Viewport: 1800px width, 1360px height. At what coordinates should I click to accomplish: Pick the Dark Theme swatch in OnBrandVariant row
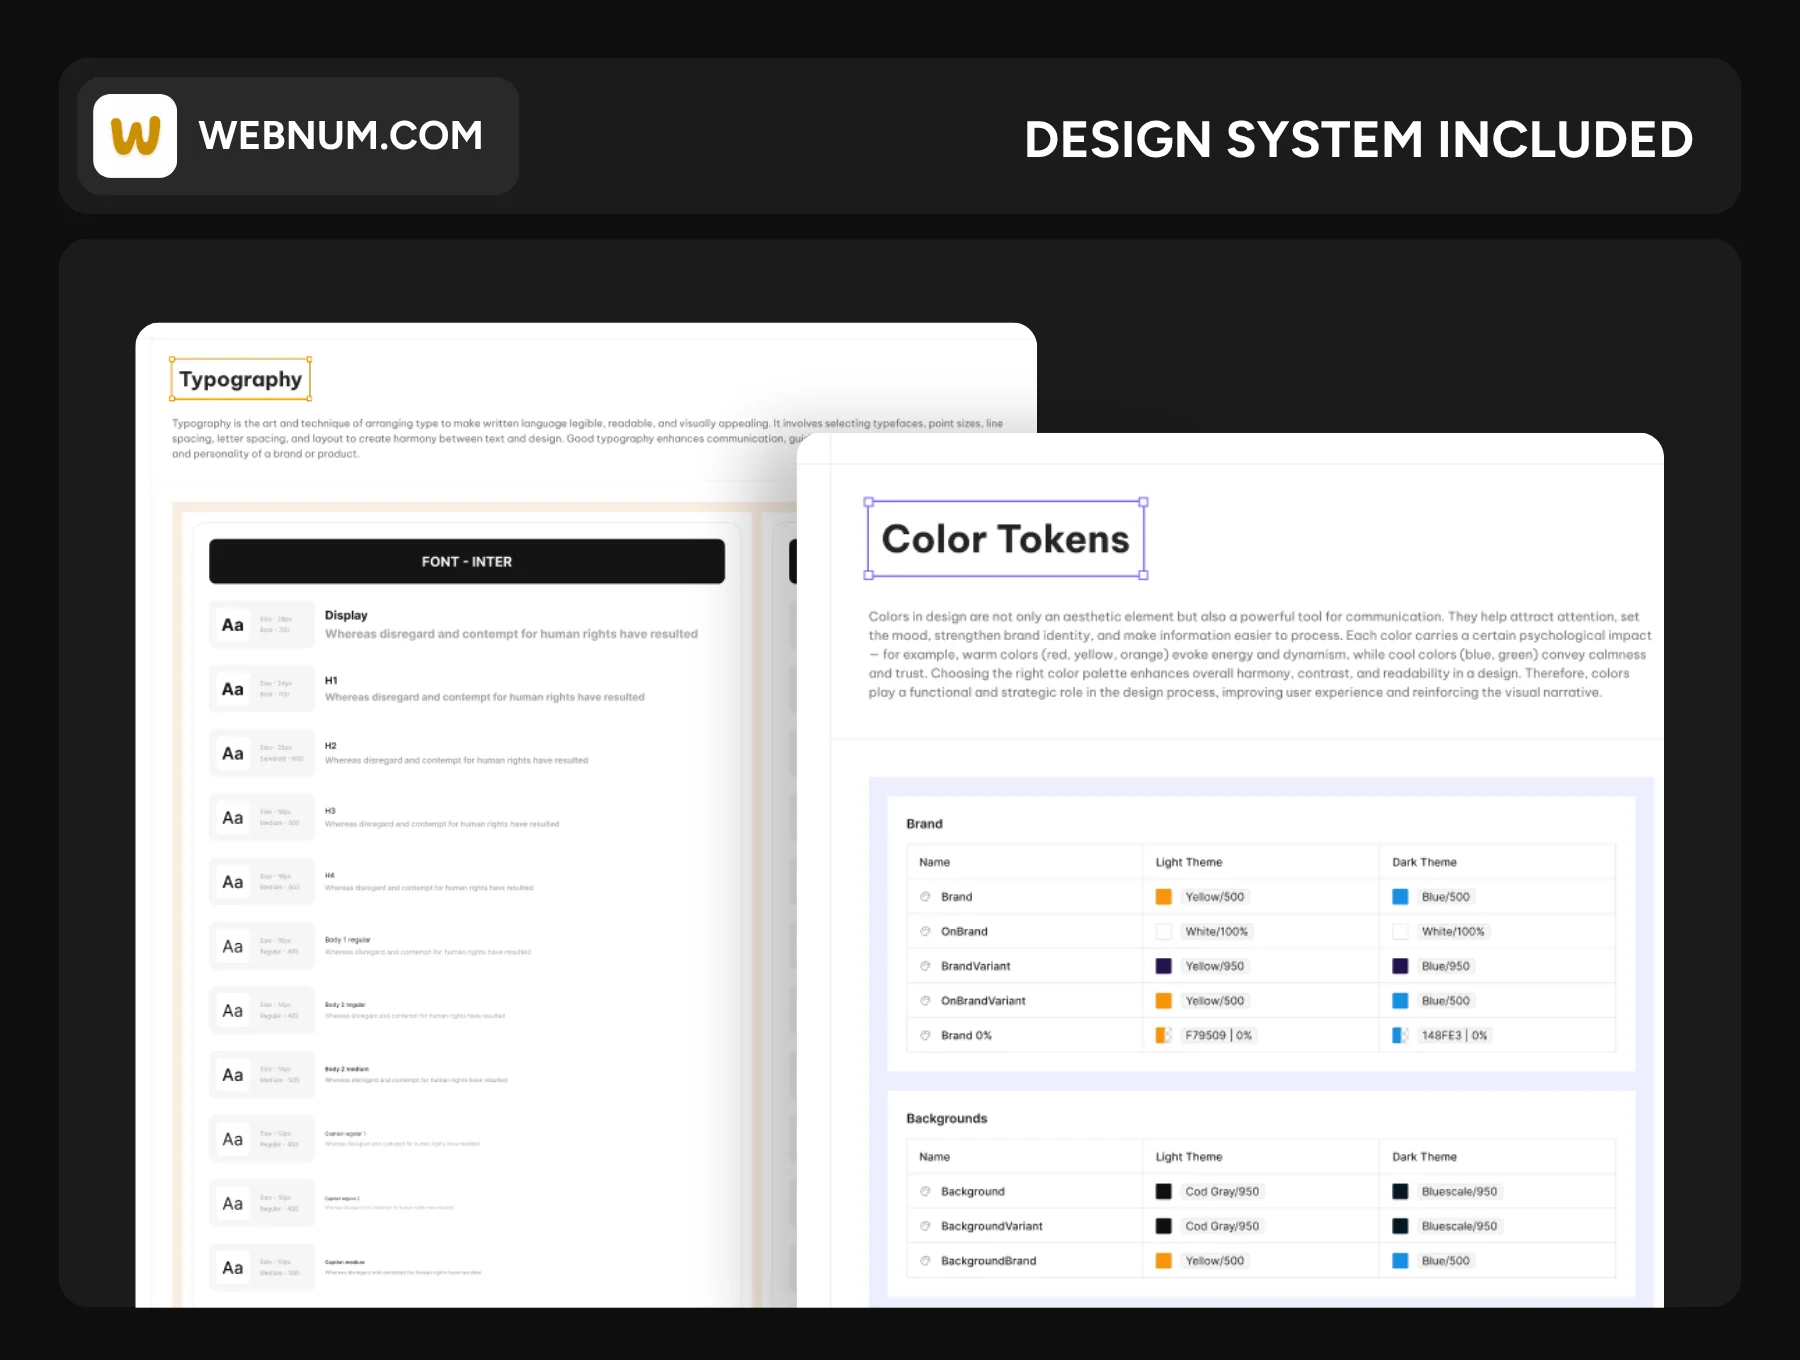(x=1400, y=1001)
